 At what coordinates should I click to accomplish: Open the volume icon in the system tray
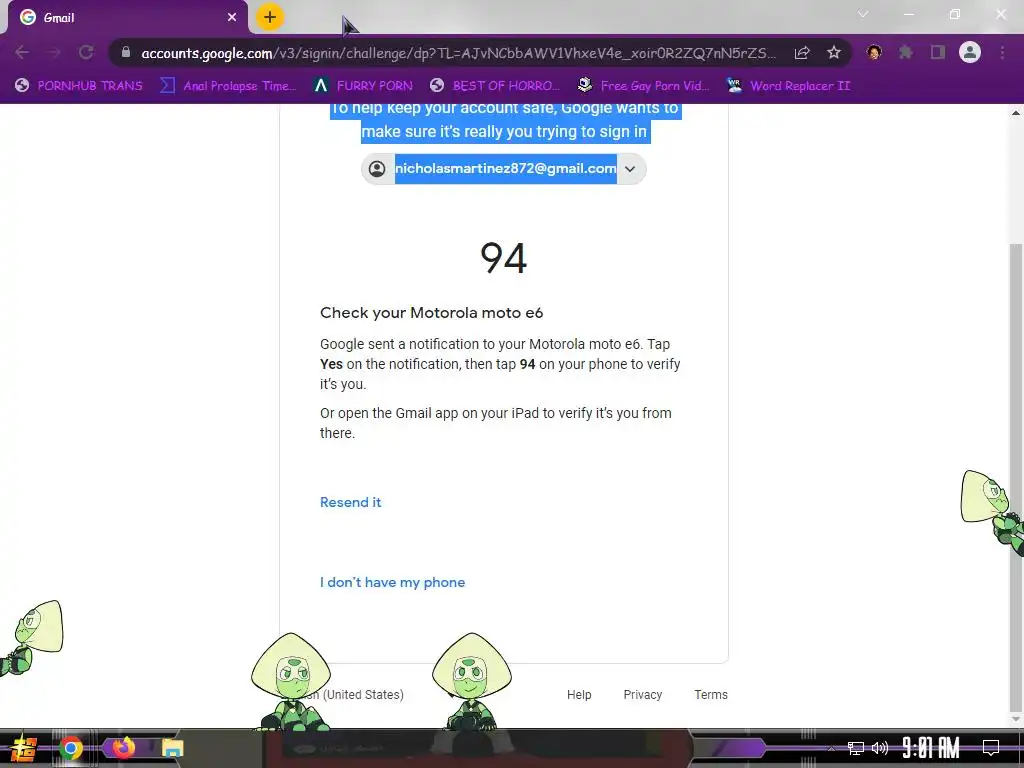pyautogui.click(x=880, y=748)
